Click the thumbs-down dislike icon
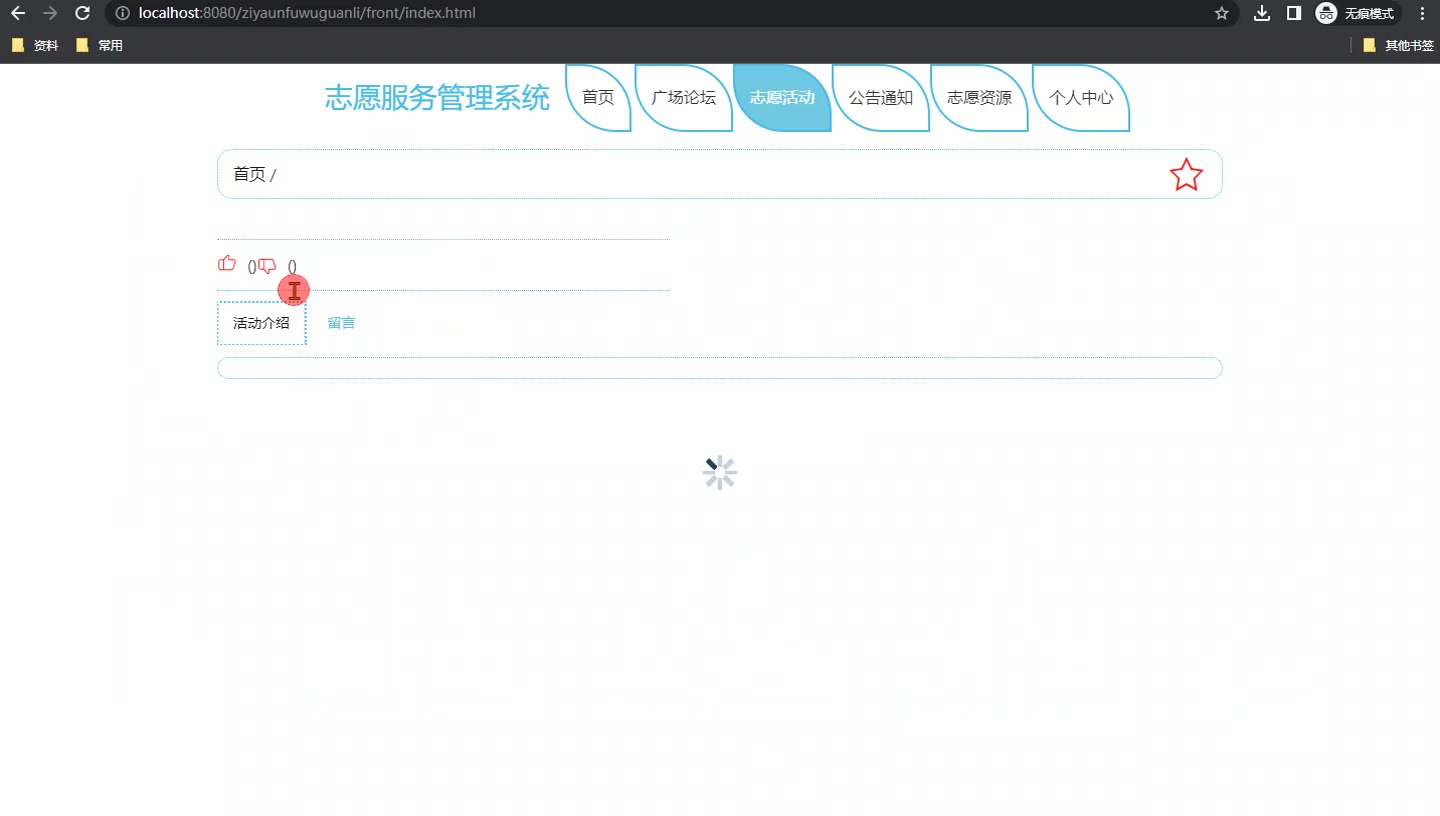This screenshot has width=1440, height=816. point(267,265)
